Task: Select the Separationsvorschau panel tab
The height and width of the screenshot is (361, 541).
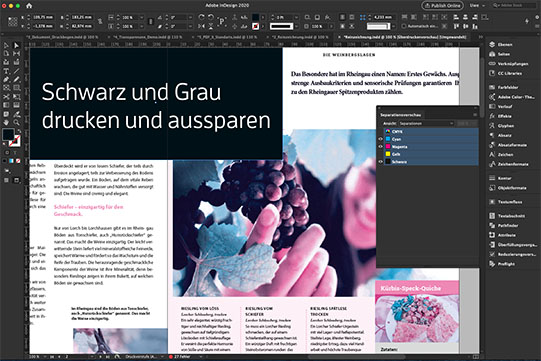Action: [400, 115]
